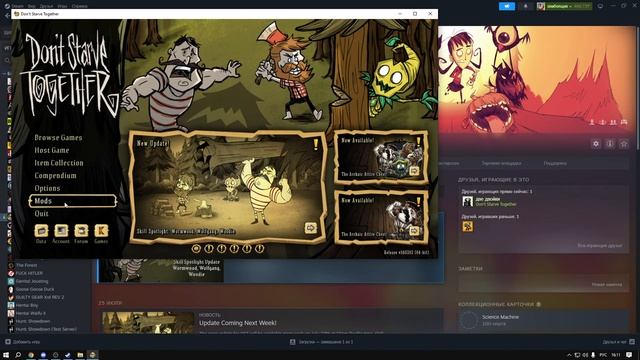Click New Update skill spotlight banner
This screenshot has width=640, height=360.
228,187
